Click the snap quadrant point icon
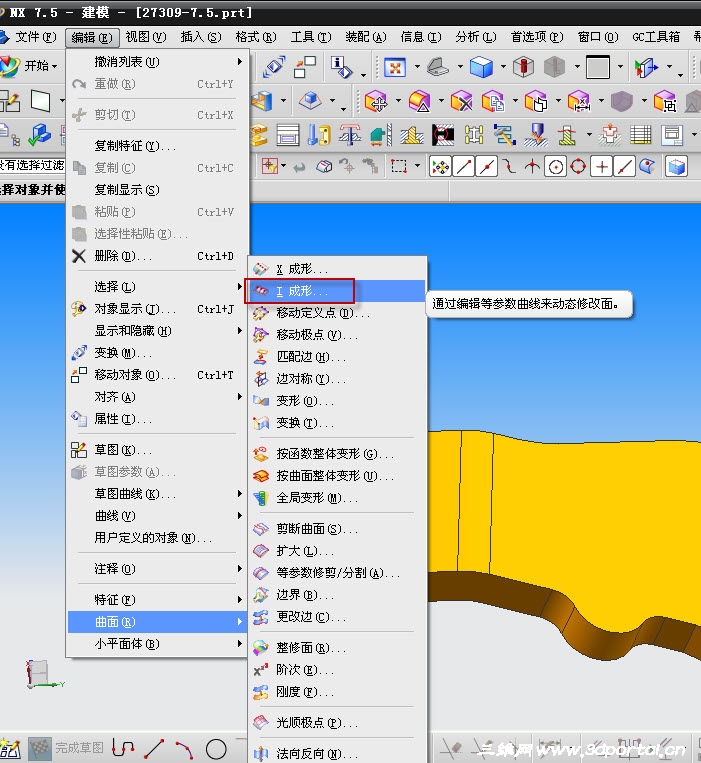701x763 pixels. 578,166
